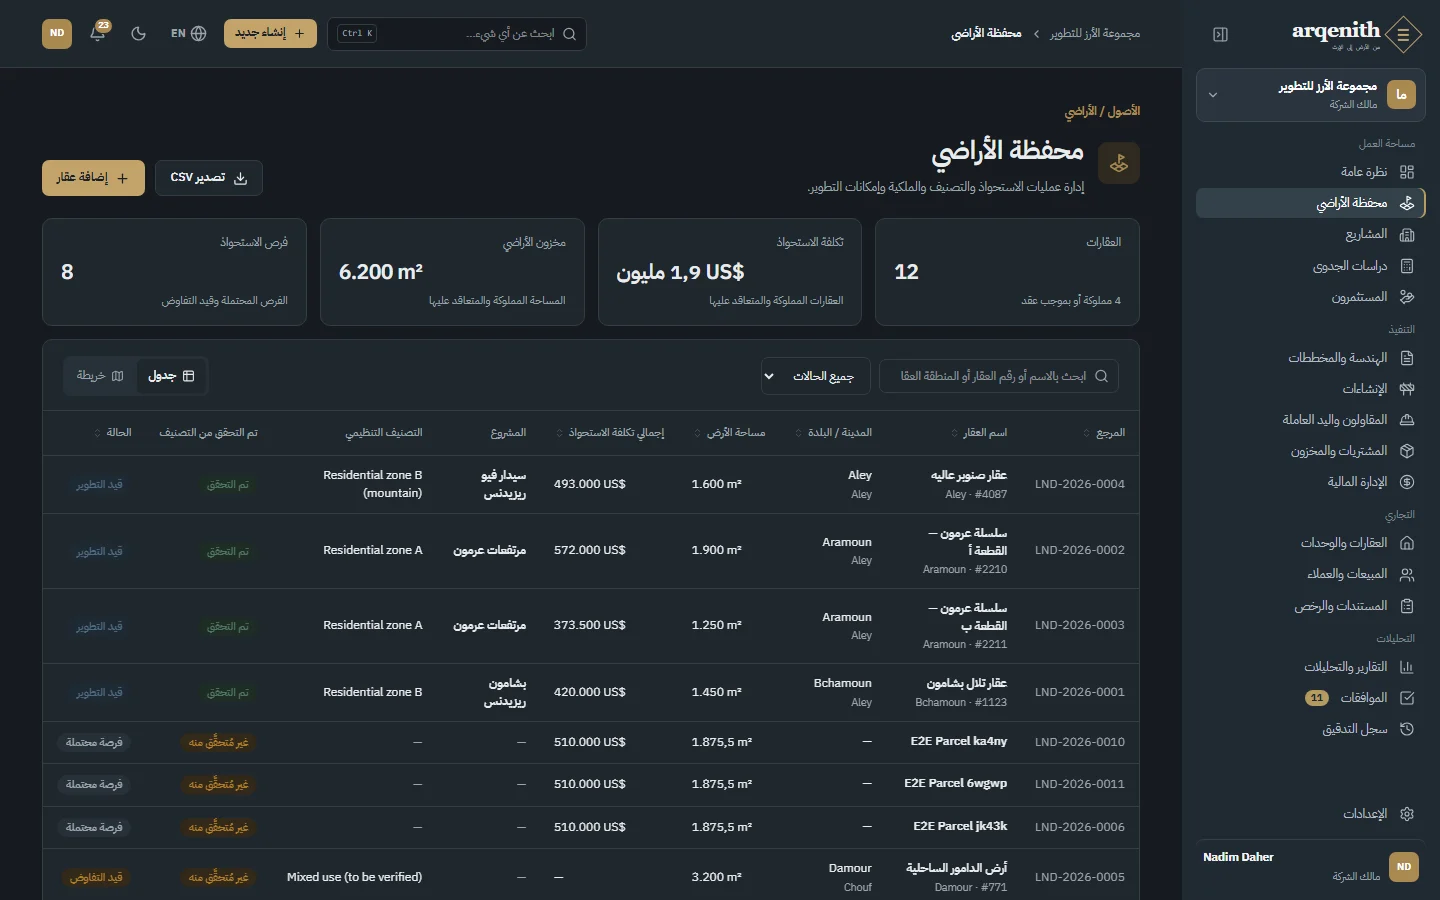Switch to جدول table view
The height and width of the screenshot is (900, 1440).
click(171, 376)
